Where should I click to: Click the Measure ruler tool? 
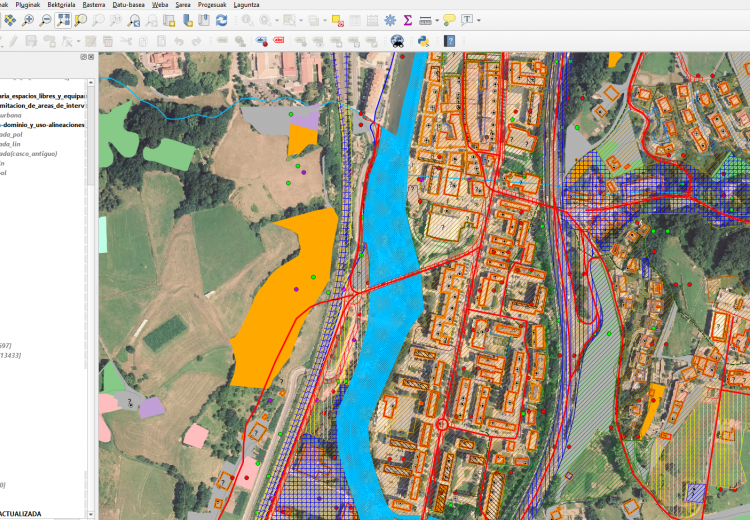pos(425,20)
